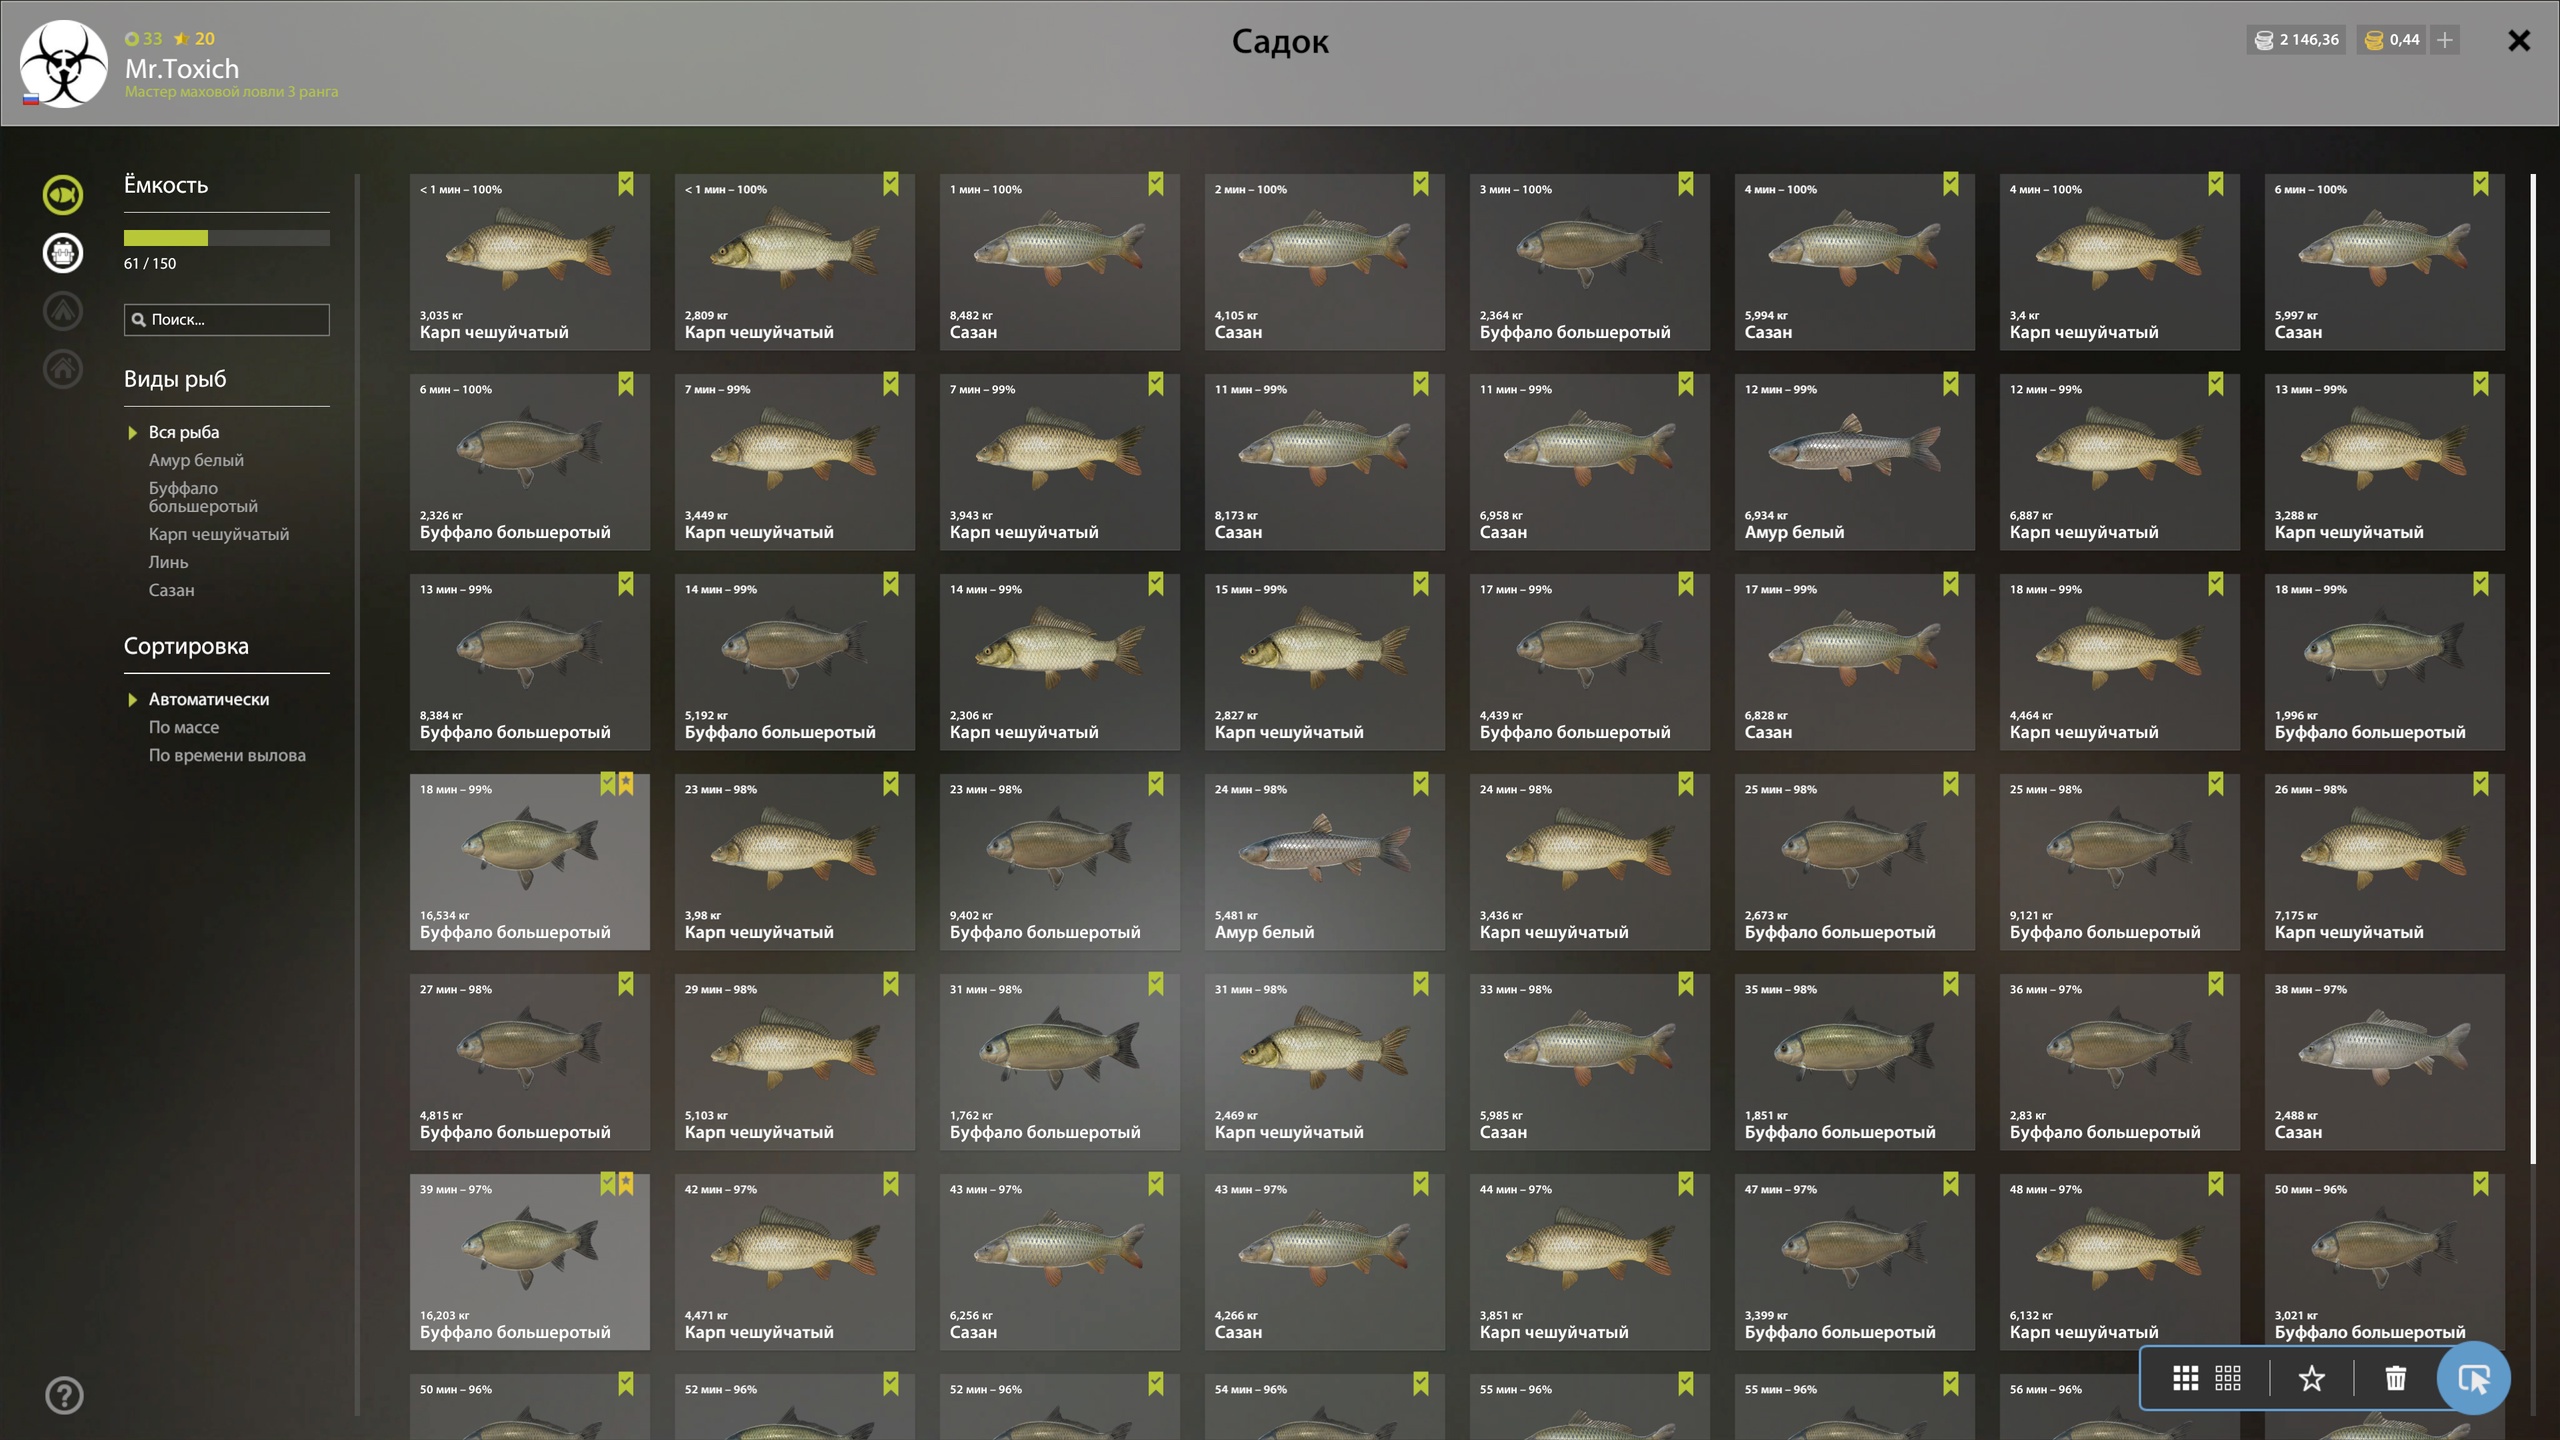Click the star favorite icon in toolbar
The width and height of the screenshot is (2560, 1440).
click(2311, 1378)
